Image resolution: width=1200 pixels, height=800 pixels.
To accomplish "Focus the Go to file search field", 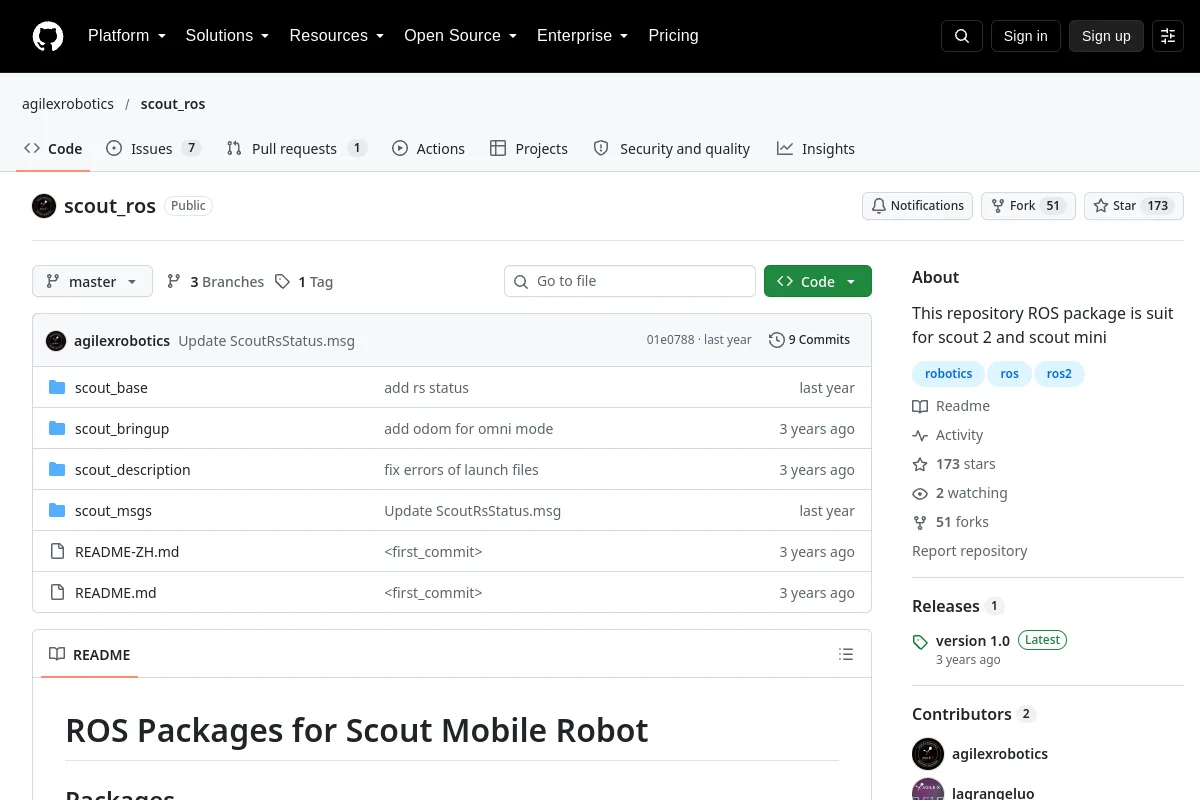I will (630, 281).
